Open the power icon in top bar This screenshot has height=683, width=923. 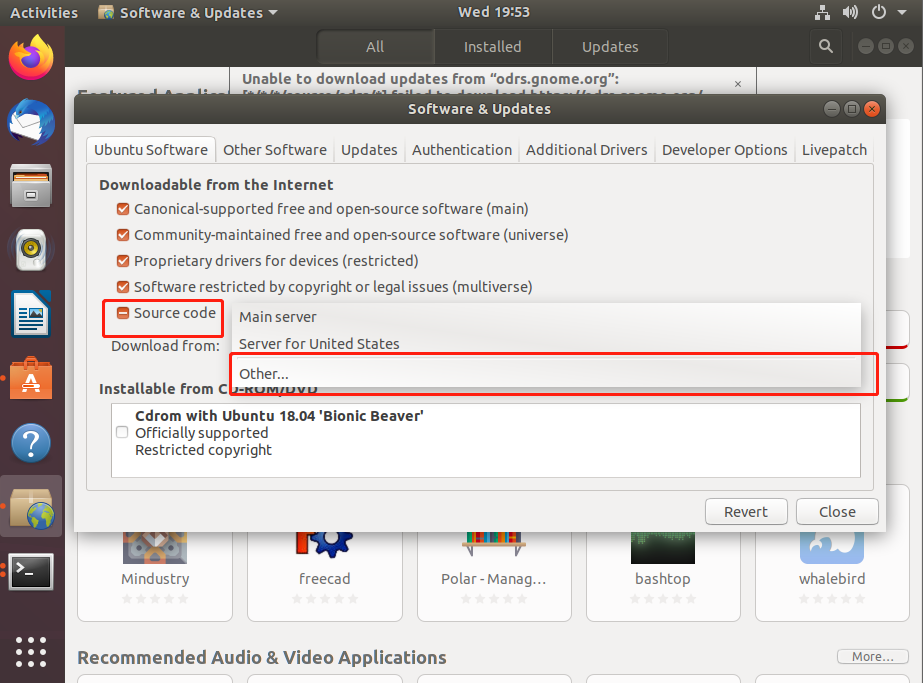coord(879,12)
